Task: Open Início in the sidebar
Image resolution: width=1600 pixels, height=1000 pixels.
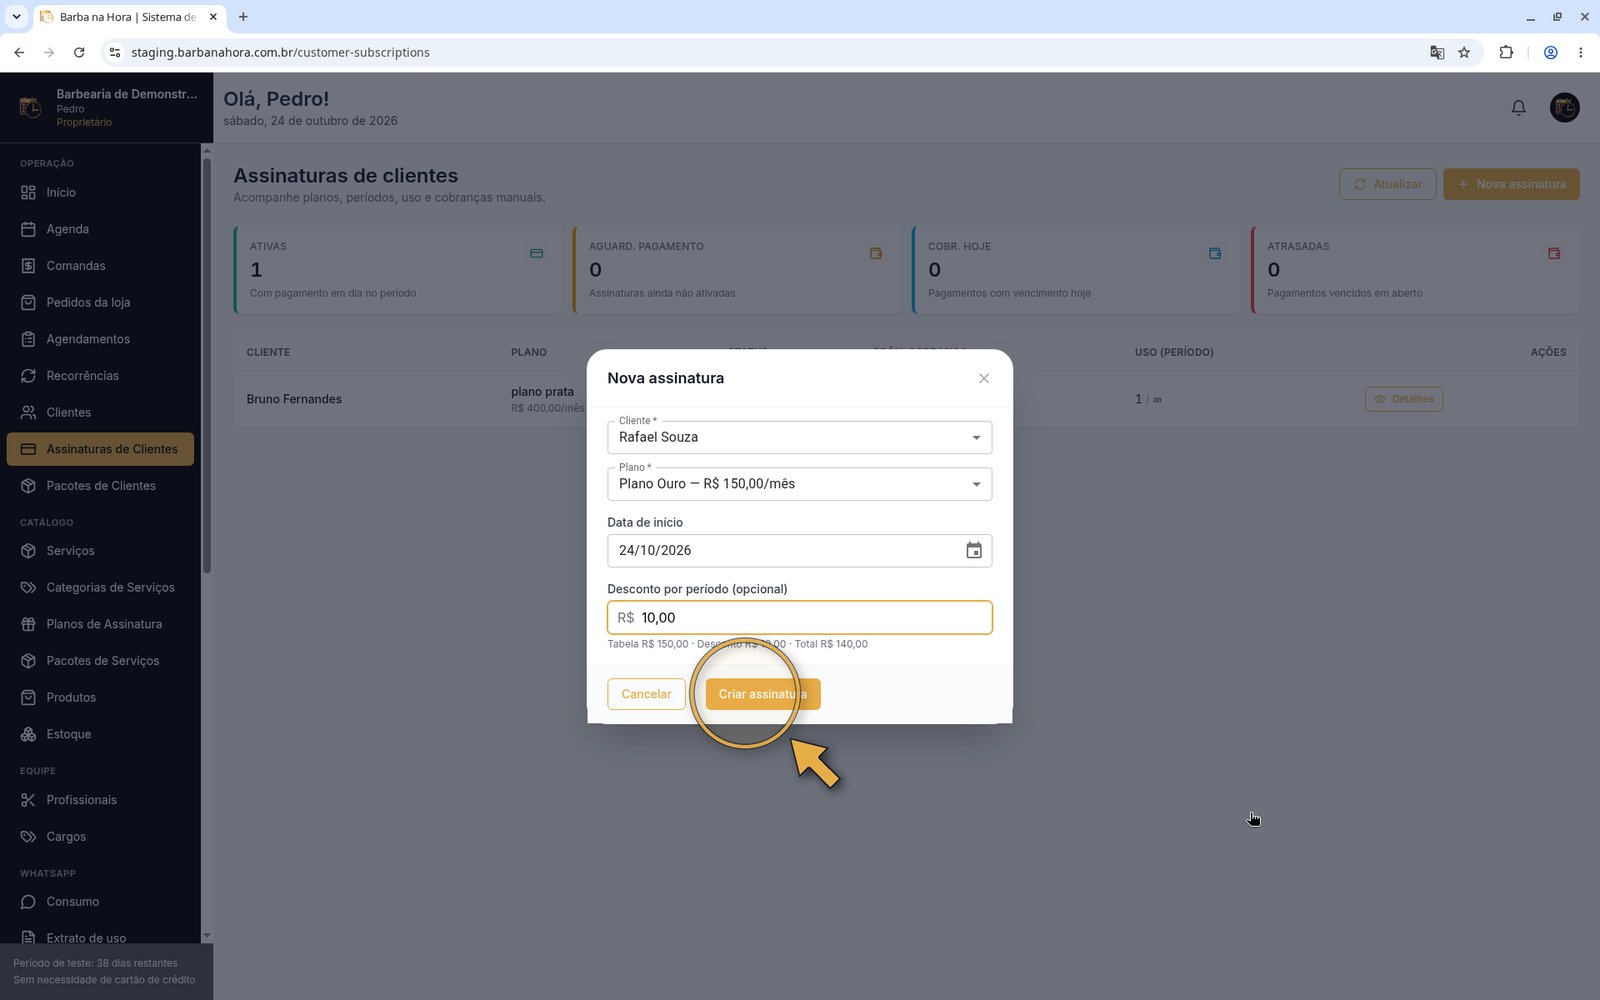Action: [100, 192]
